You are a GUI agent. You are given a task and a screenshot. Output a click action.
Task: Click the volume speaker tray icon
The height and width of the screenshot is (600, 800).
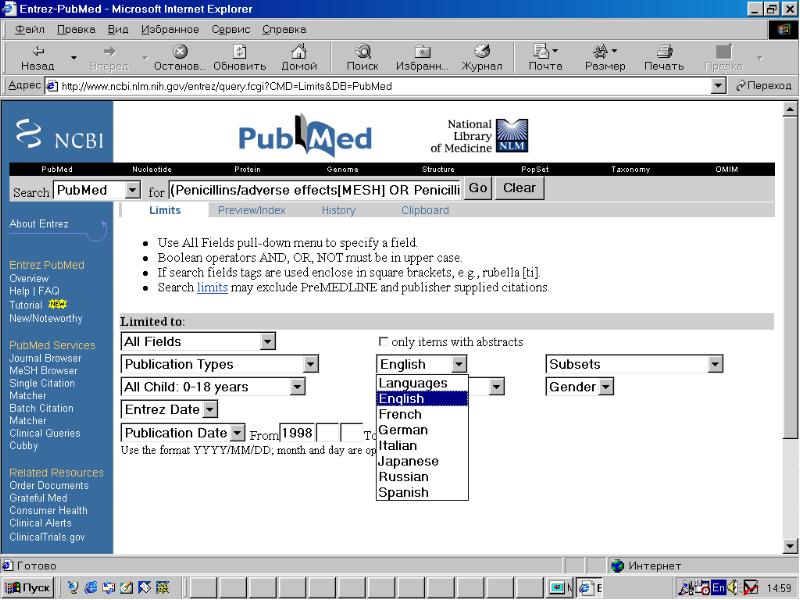coord(733,588)
